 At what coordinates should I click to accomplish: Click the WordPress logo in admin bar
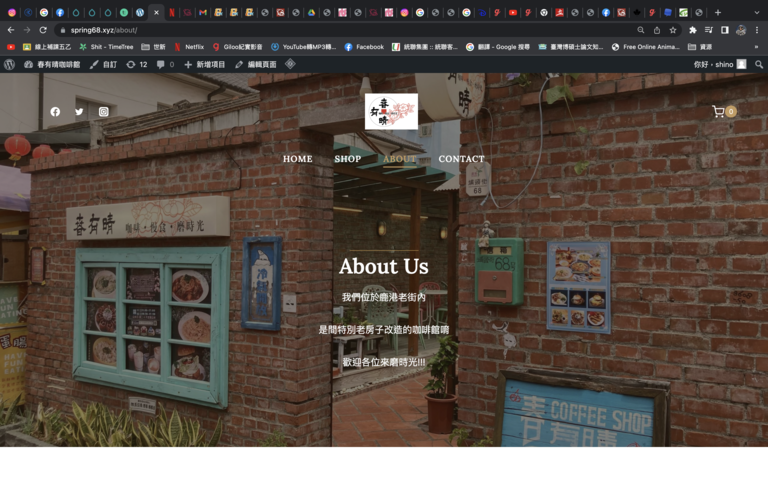pos(10,64)
